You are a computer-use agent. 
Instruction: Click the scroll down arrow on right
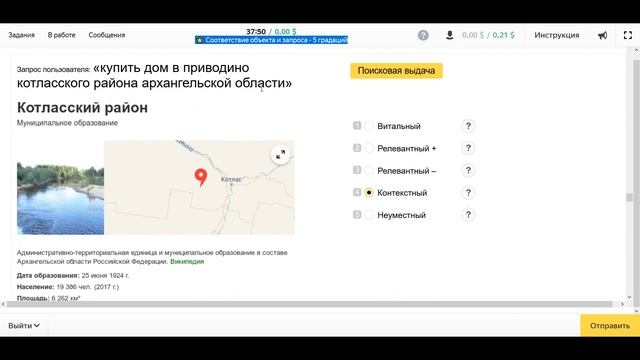click(629, 297)
